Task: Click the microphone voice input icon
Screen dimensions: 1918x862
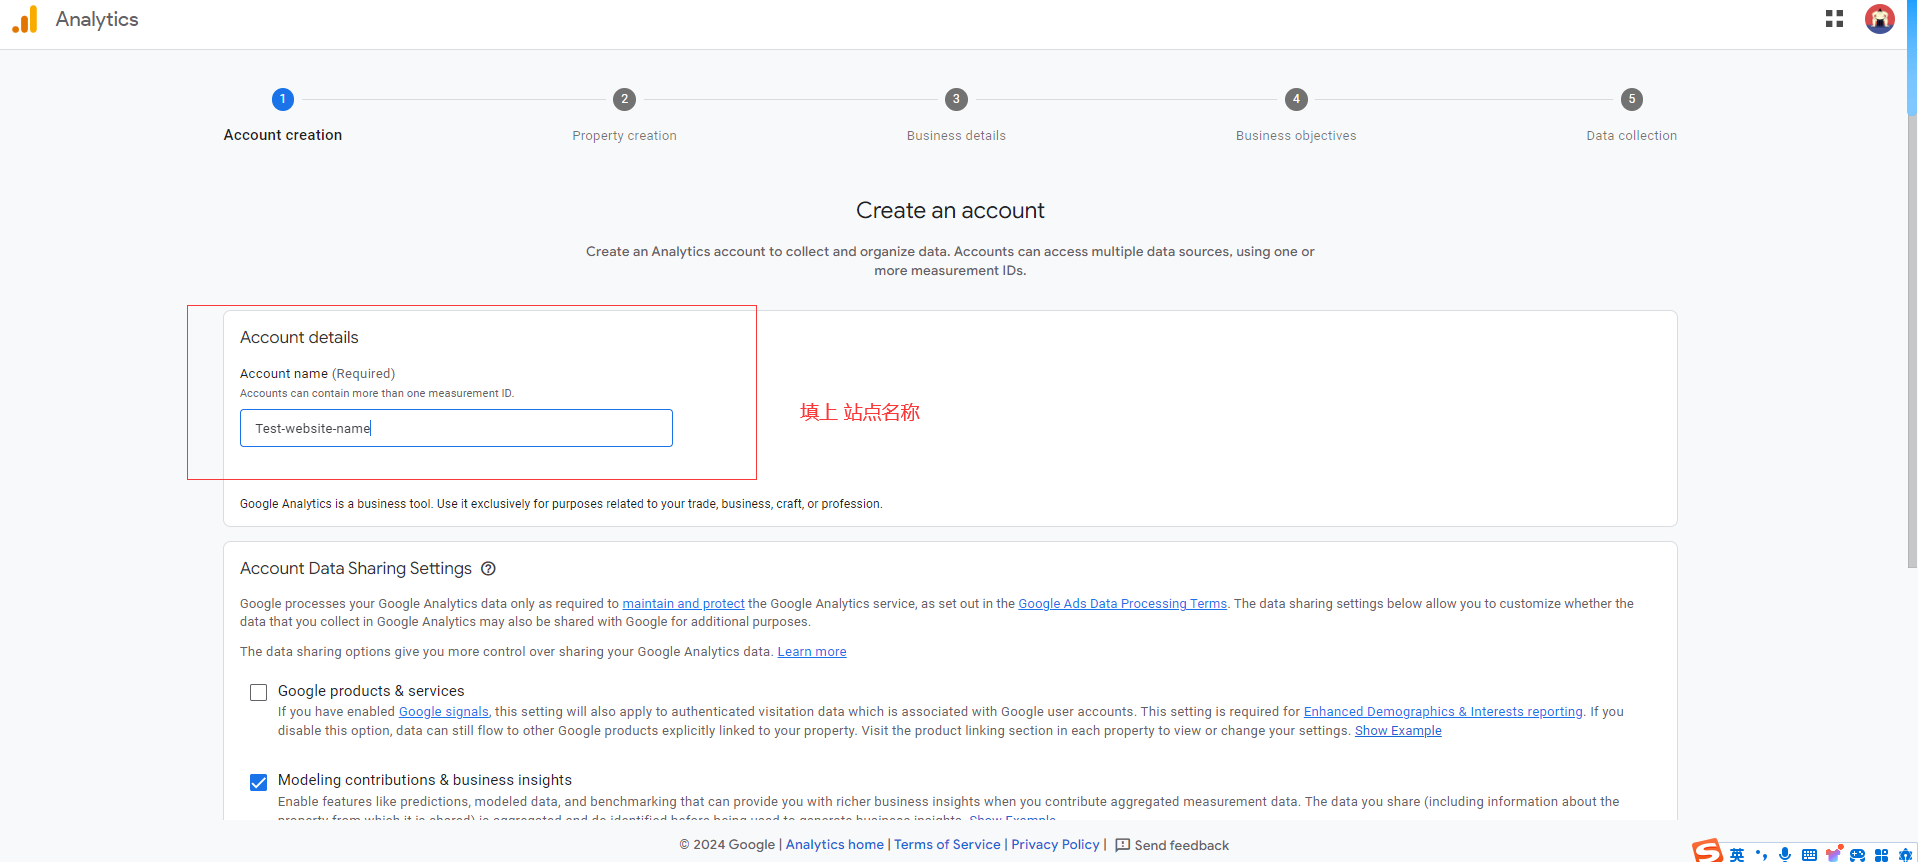Action: (1785, 854)
